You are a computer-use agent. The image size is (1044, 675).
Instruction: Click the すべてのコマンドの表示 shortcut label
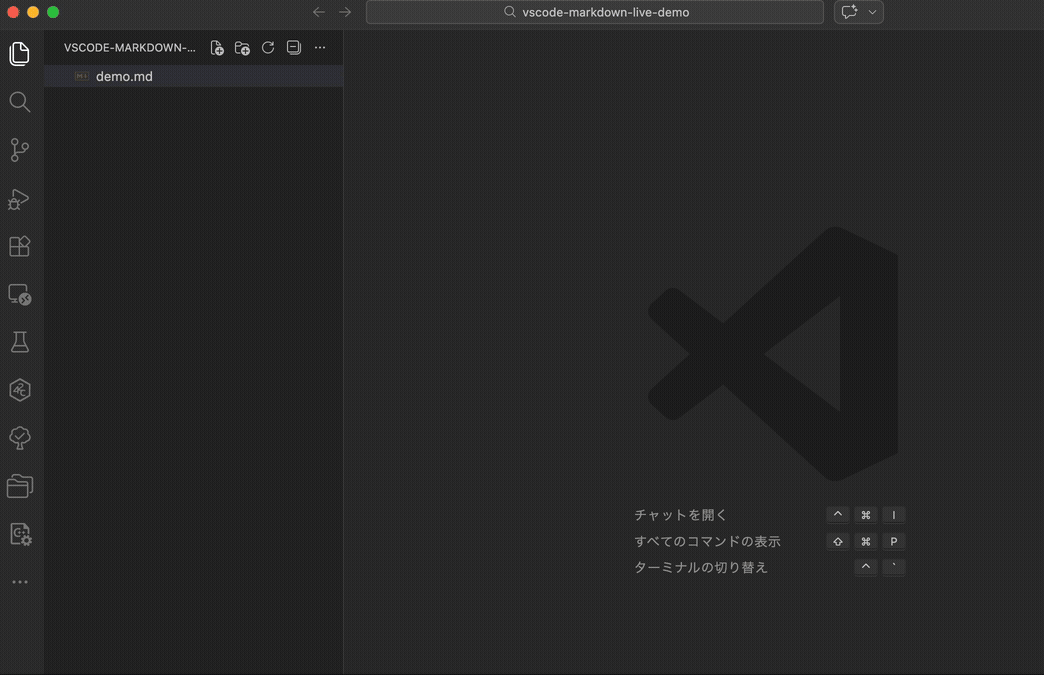pyautogui.click(x=707, y=541)
